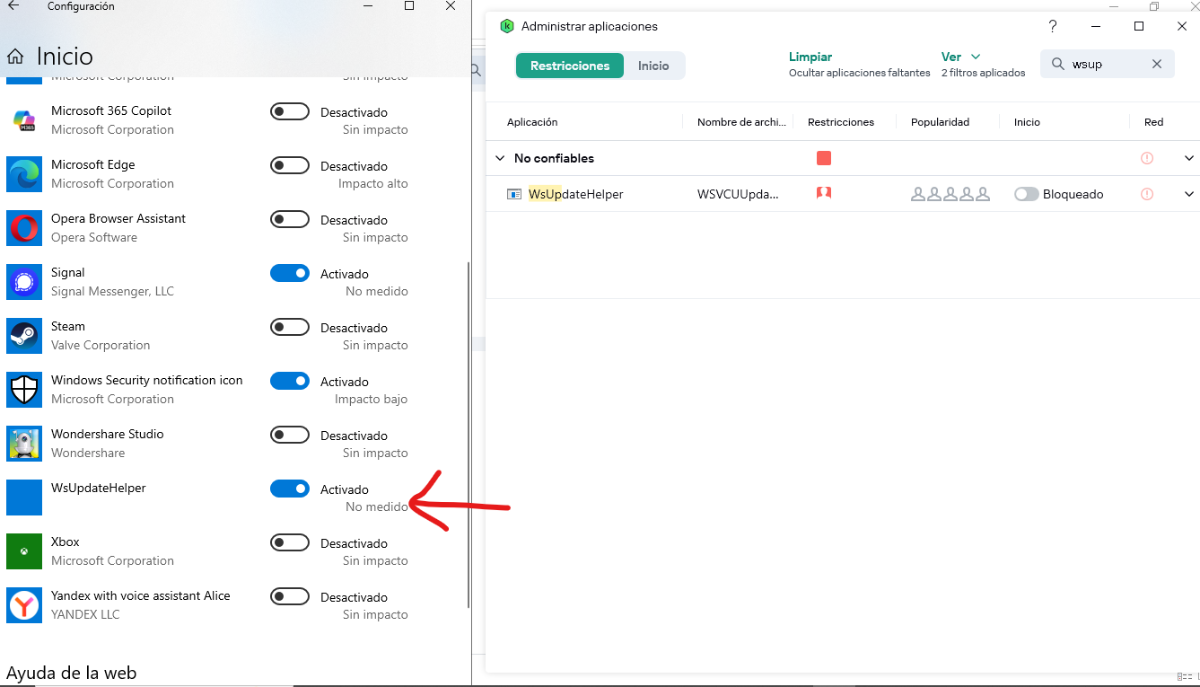Sort by the Restricciones column header
Viewport: 1200px width, 687px height.
(x=841, y=122)
